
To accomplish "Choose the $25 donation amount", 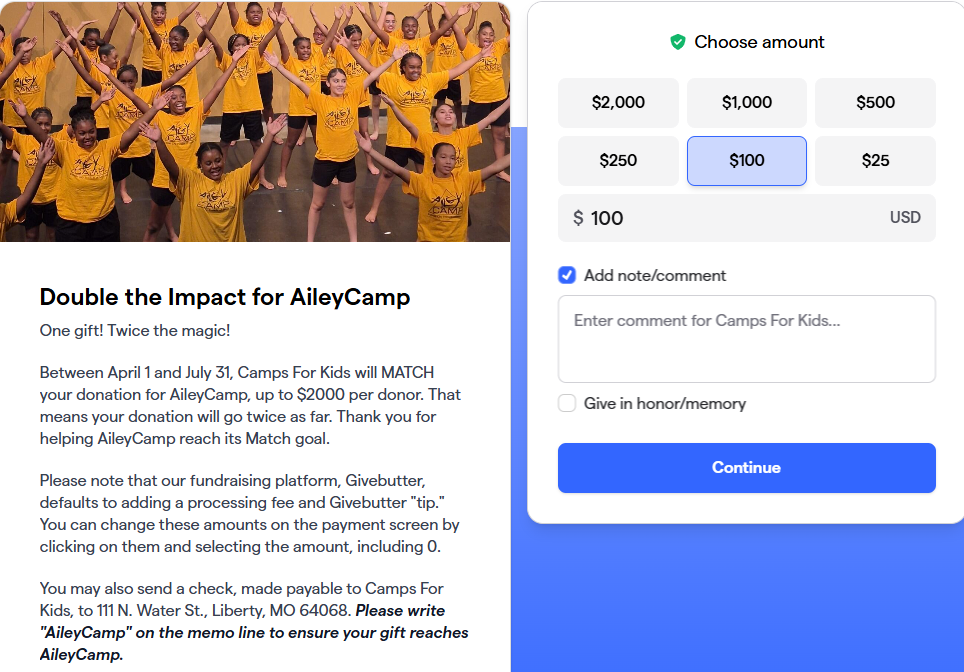I will click(875, 160).
